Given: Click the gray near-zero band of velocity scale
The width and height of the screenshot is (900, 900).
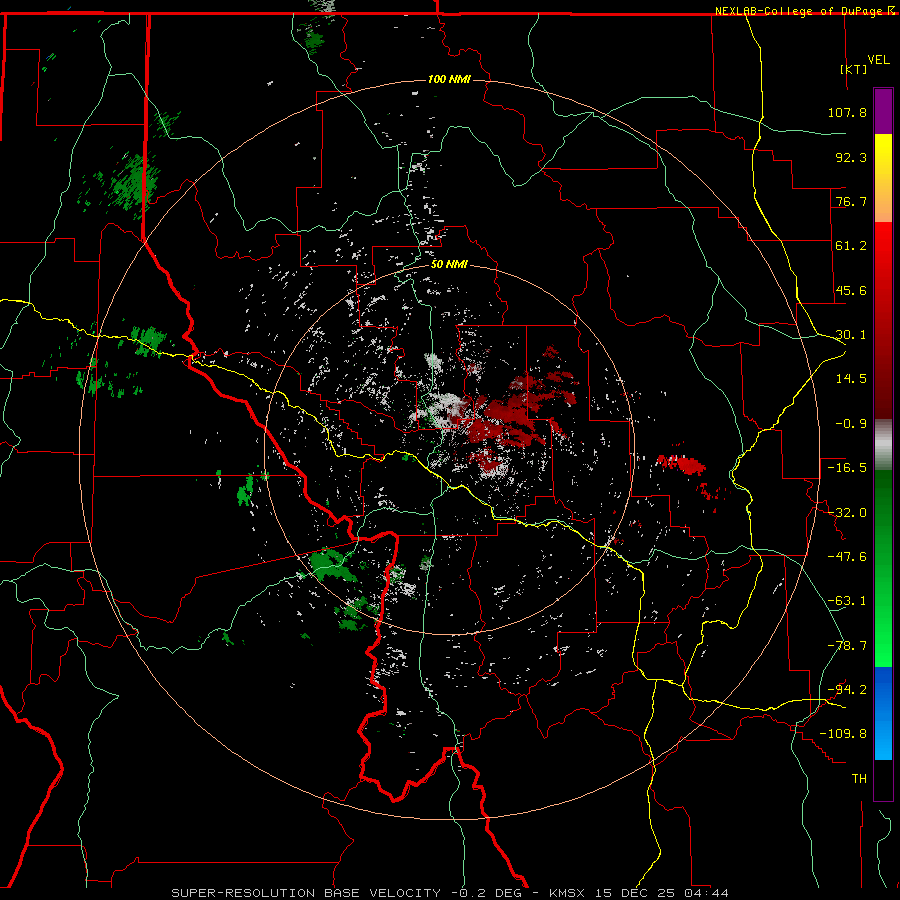Looking at the screenshot, I should 883,445.
